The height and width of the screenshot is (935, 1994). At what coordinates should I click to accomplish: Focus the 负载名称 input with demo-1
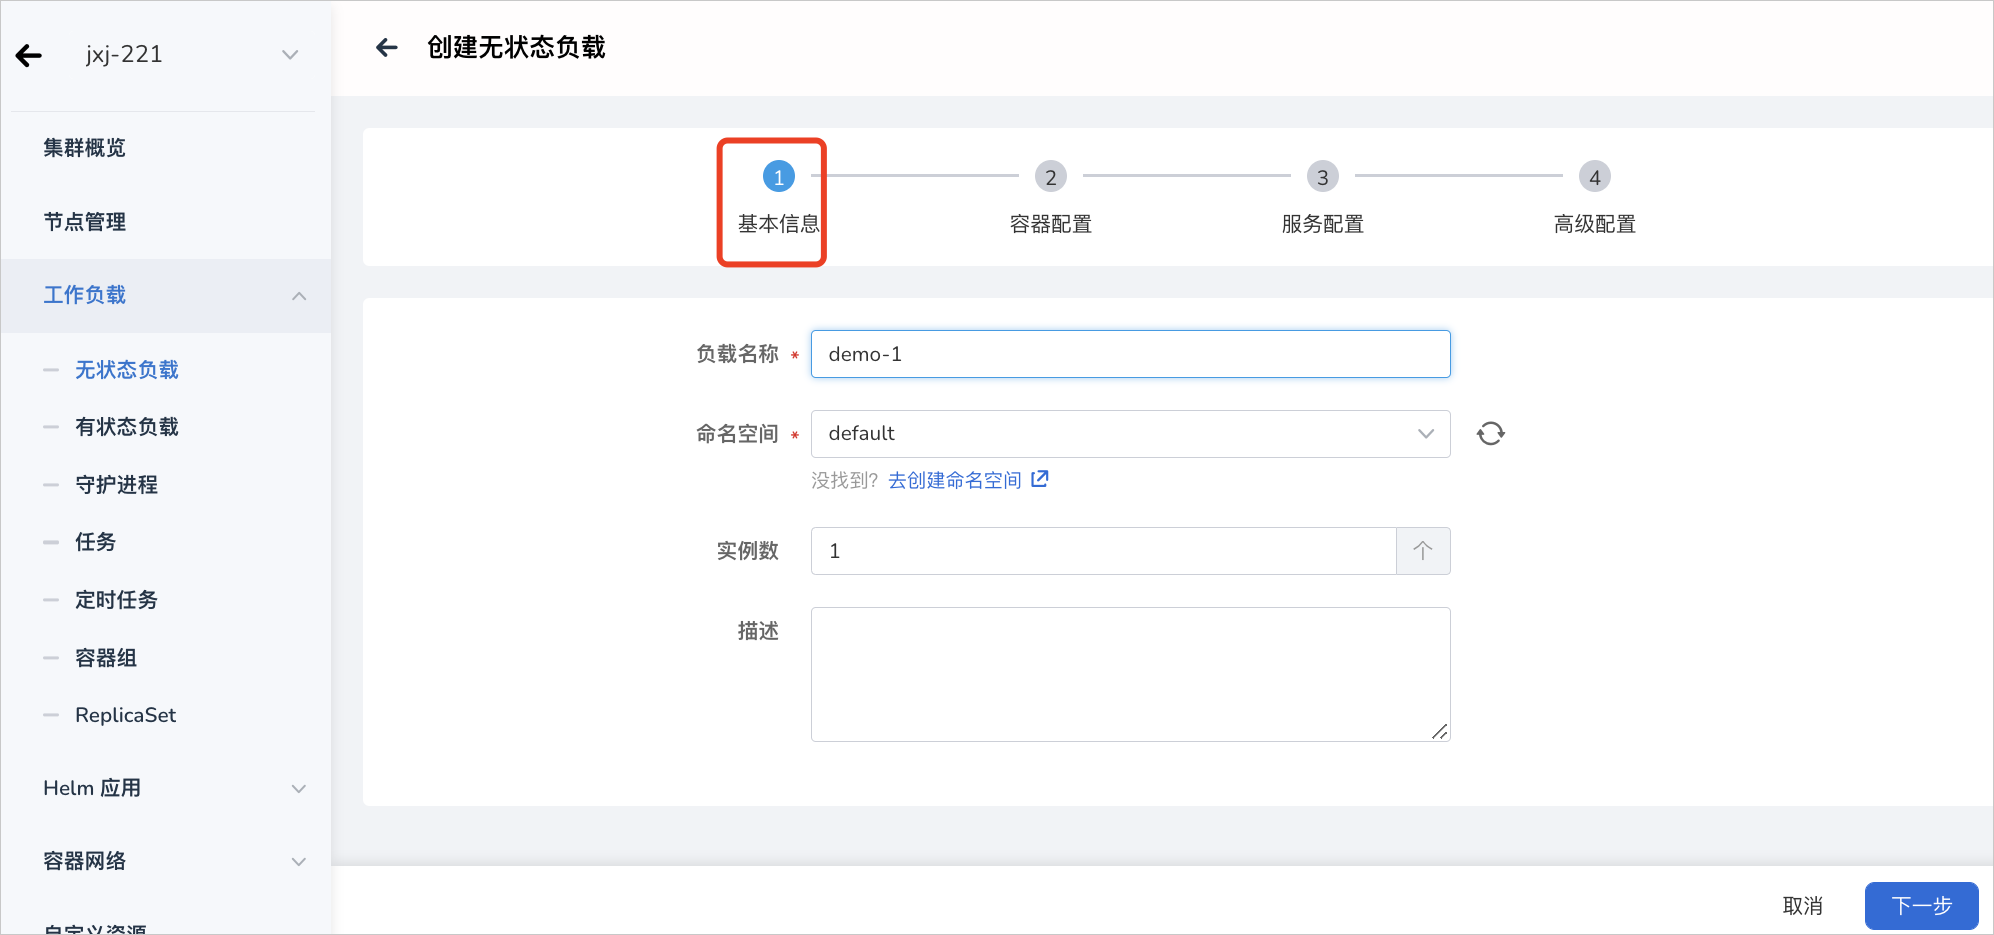[x=1130, y=354]
